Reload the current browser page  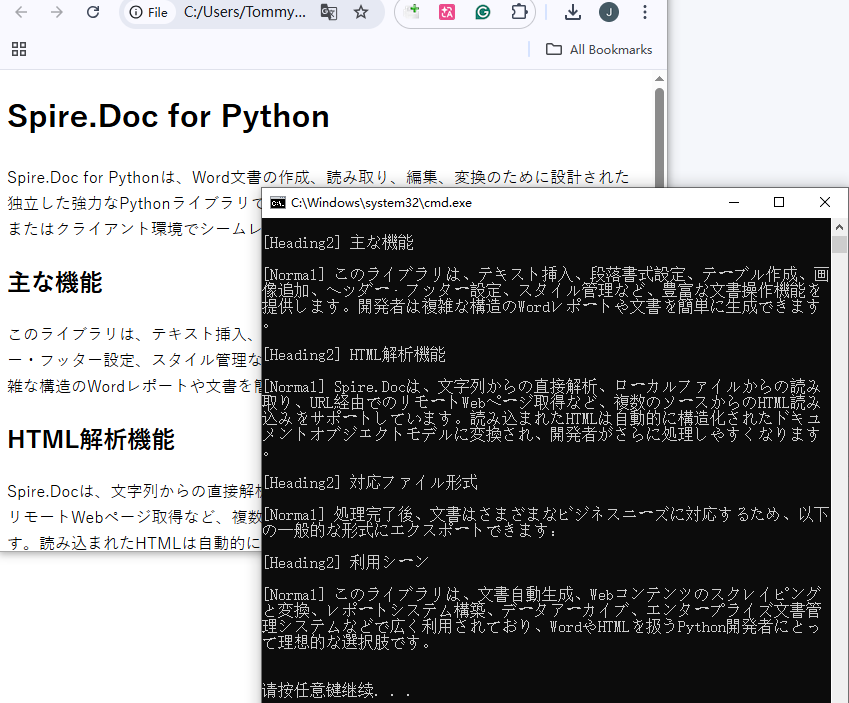93,12
